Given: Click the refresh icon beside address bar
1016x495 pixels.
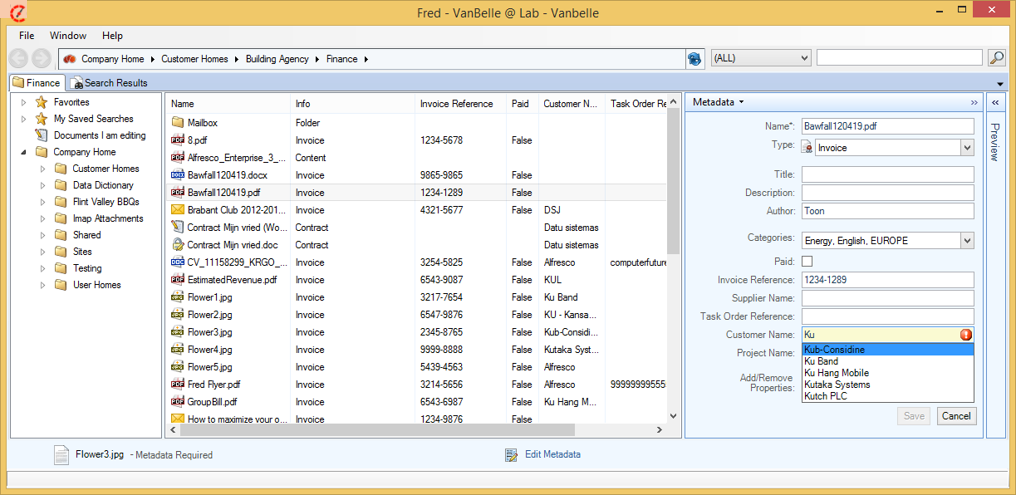Looking at the screenshot, I should [695, 59].
